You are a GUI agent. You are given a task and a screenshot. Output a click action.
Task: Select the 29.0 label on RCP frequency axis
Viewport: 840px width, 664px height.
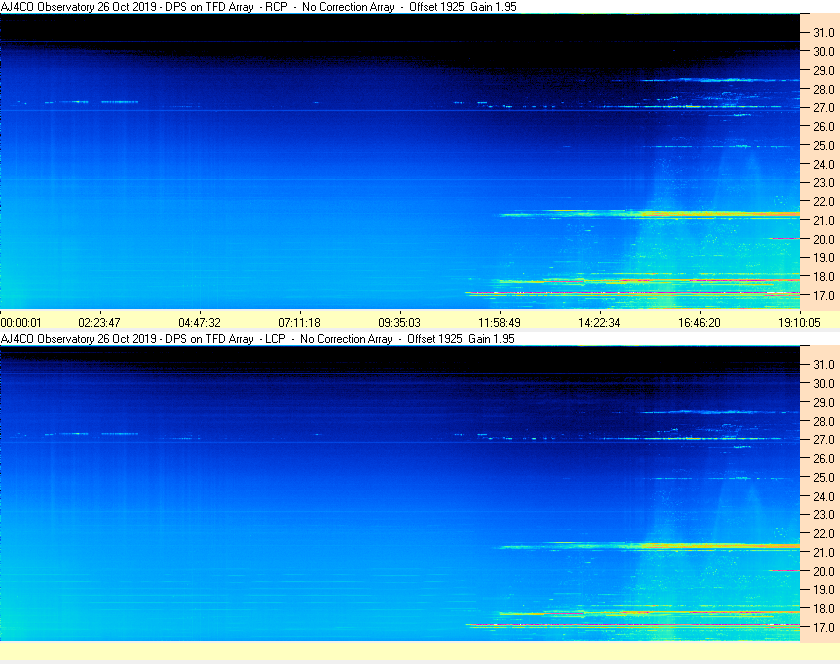pyautogui.click(x=824, y=70)
